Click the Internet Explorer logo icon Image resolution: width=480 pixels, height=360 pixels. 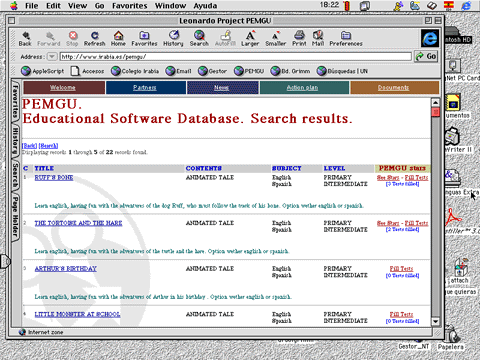coord(430,38)
